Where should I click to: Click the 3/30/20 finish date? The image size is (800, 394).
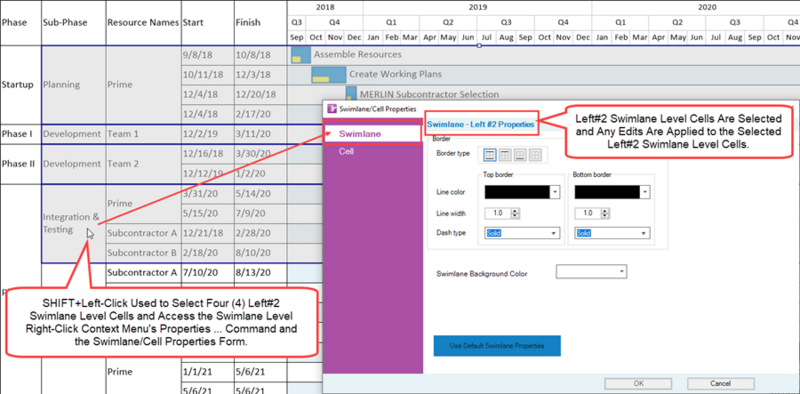pyautogui.click(x=261, y=154)
